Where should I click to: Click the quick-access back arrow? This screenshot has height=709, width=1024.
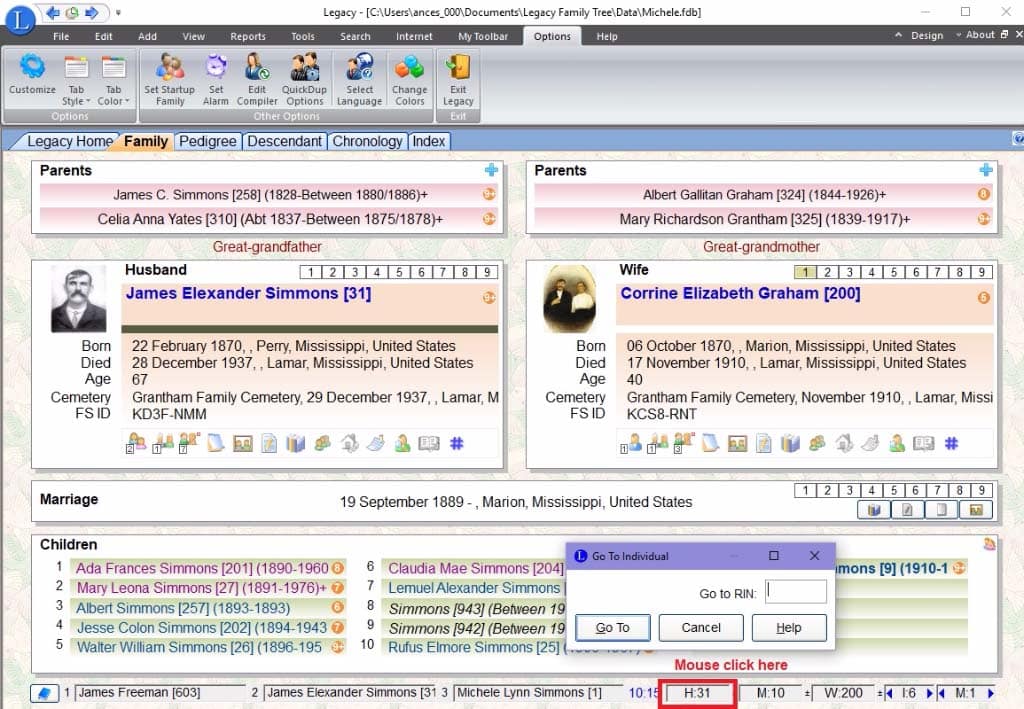tap(54, 12)
